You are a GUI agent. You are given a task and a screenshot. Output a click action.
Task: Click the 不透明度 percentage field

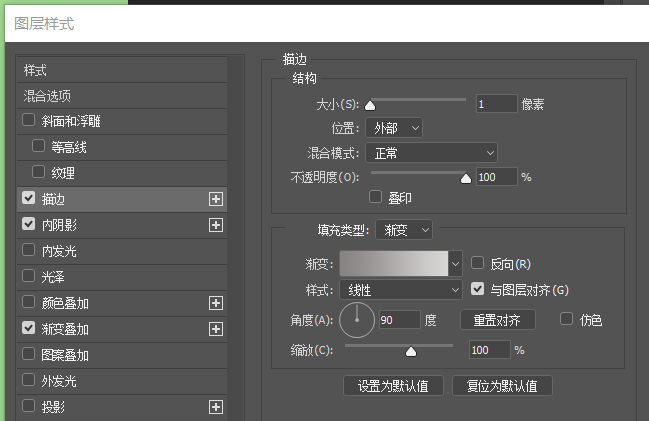pyautogui.click(x=497, y=177)
